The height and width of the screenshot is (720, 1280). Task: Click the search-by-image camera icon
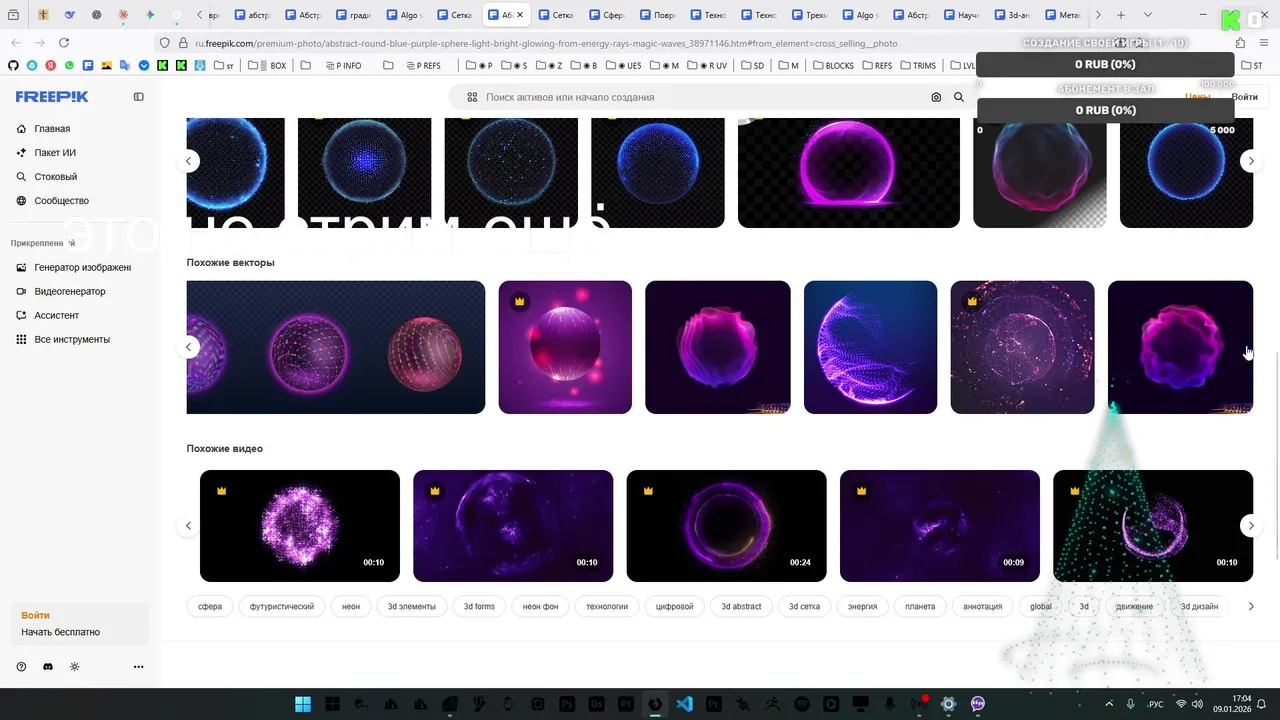pos(936,97)
